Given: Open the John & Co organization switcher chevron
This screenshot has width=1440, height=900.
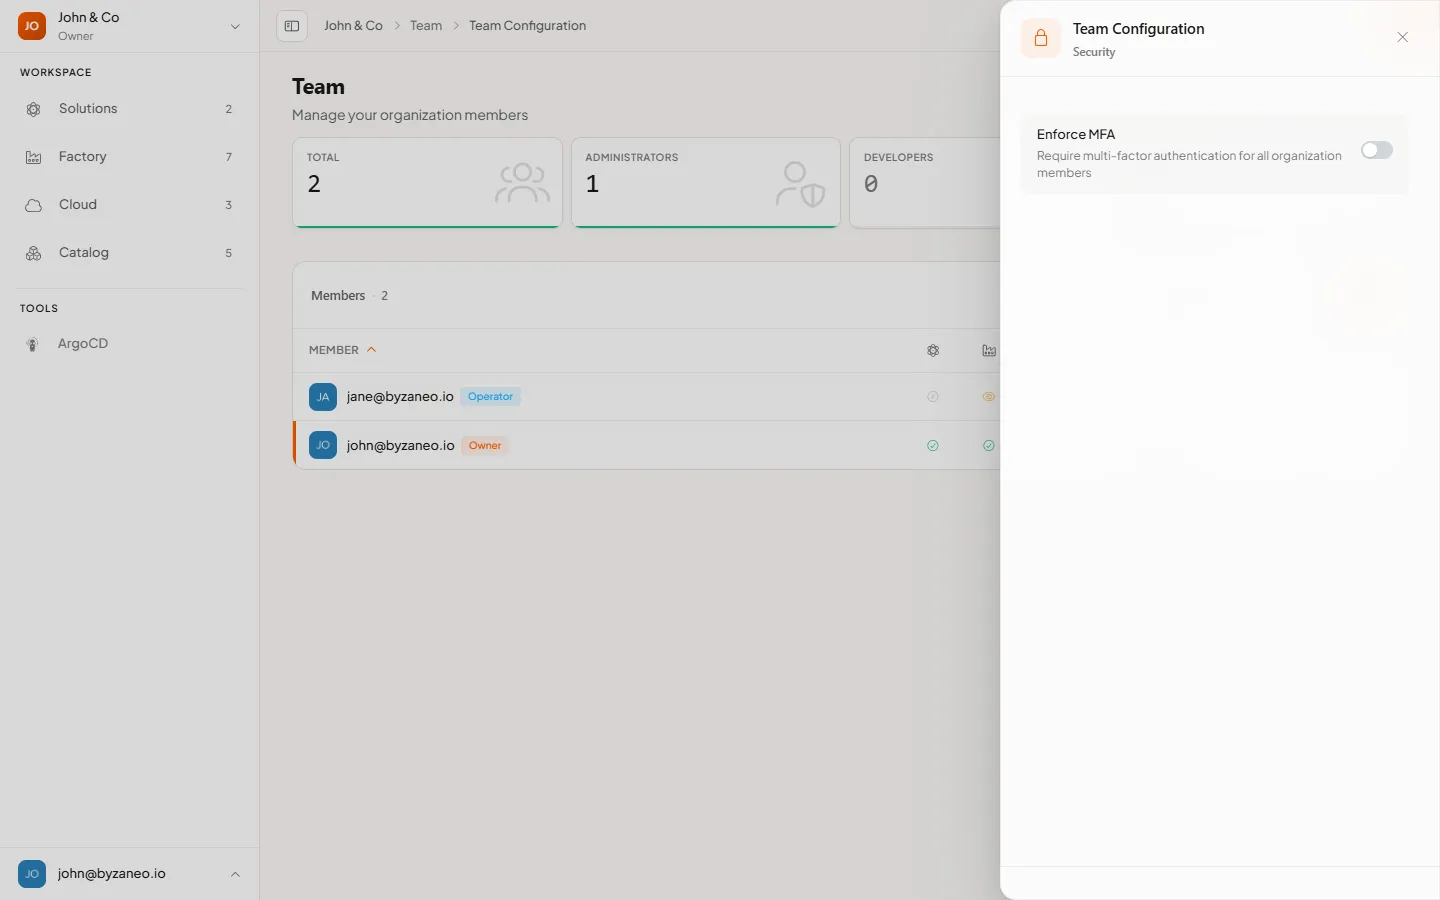Looking at the screenshot, I should coord(236,27).
